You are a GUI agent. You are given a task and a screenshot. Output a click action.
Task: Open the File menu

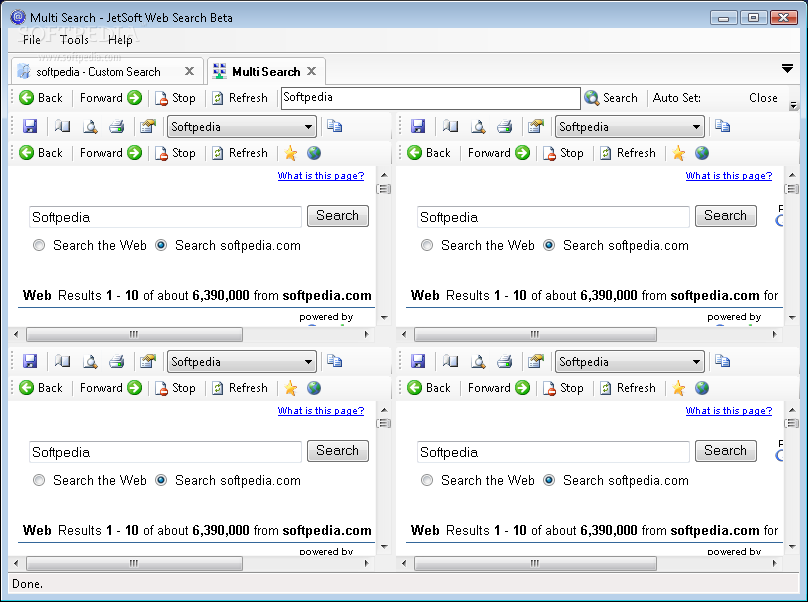tap(31, 40)
